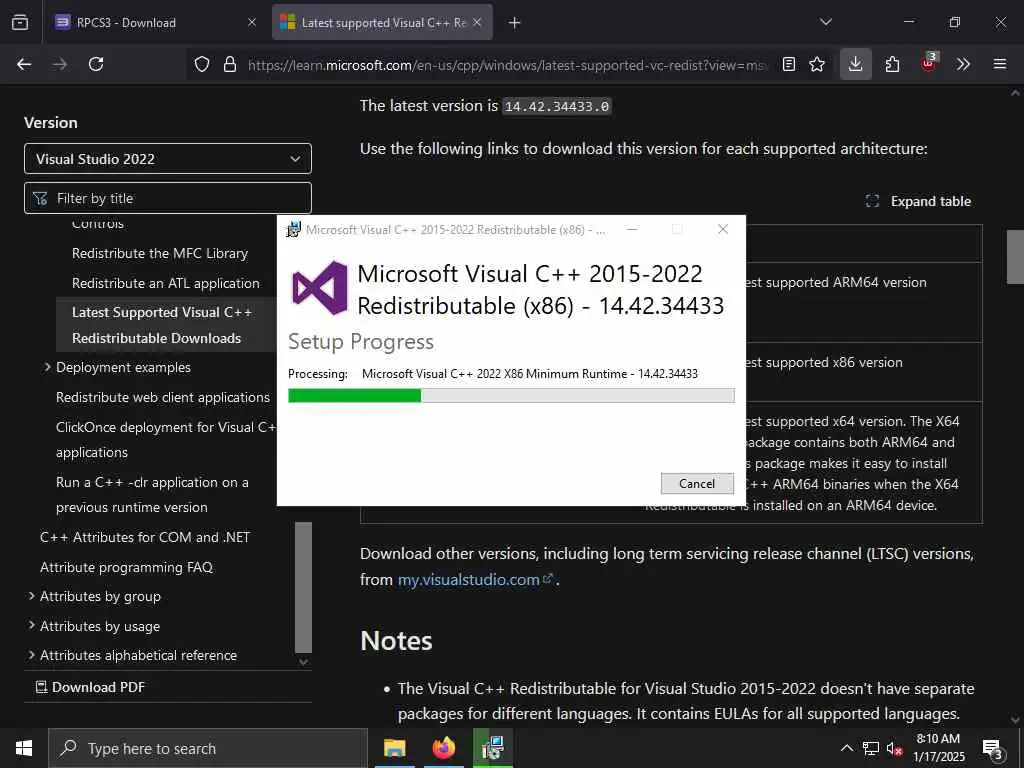Go back with the browser back arrow

point(24,64)
